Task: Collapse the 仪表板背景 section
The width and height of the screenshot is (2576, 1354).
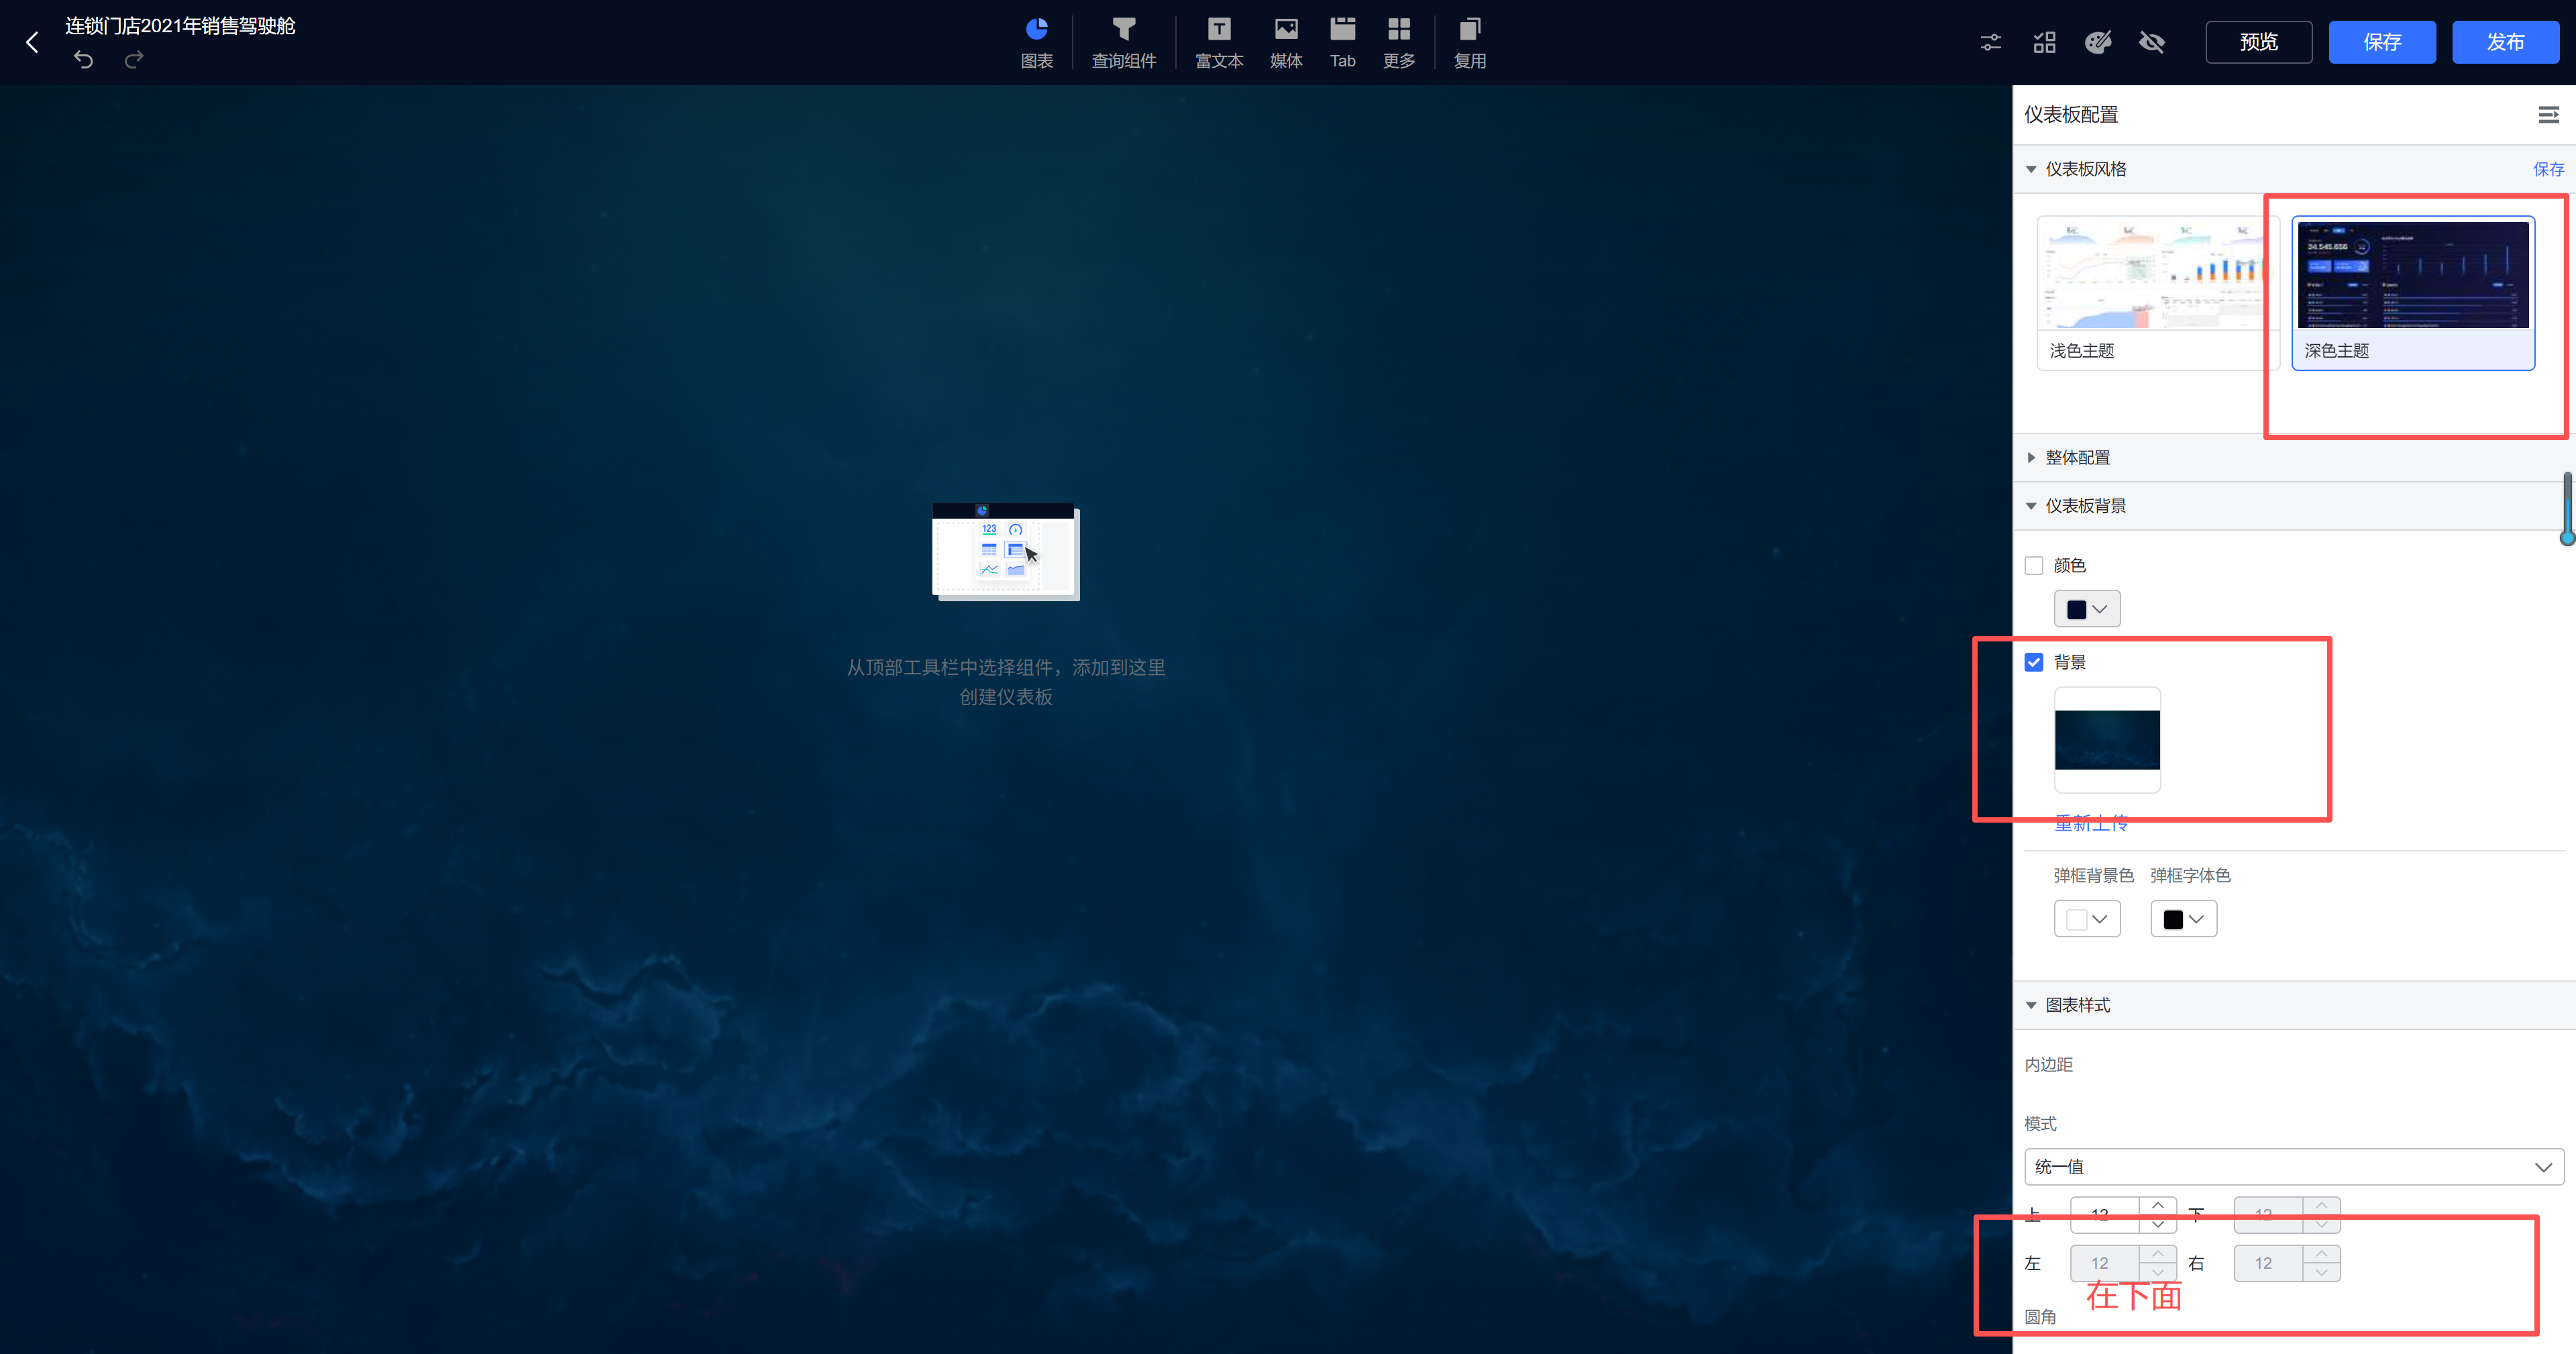Action: pyautogui.click(x=2084, y=506)
